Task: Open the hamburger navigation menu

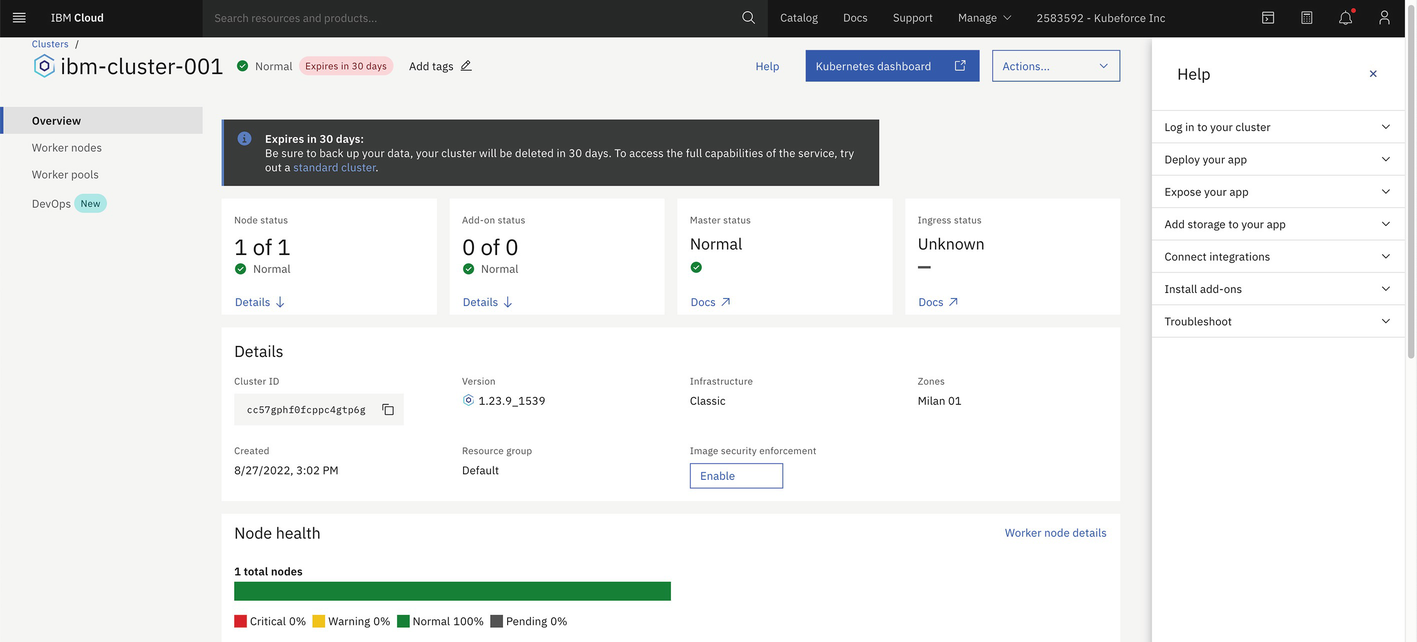Action: coord(18,18)
